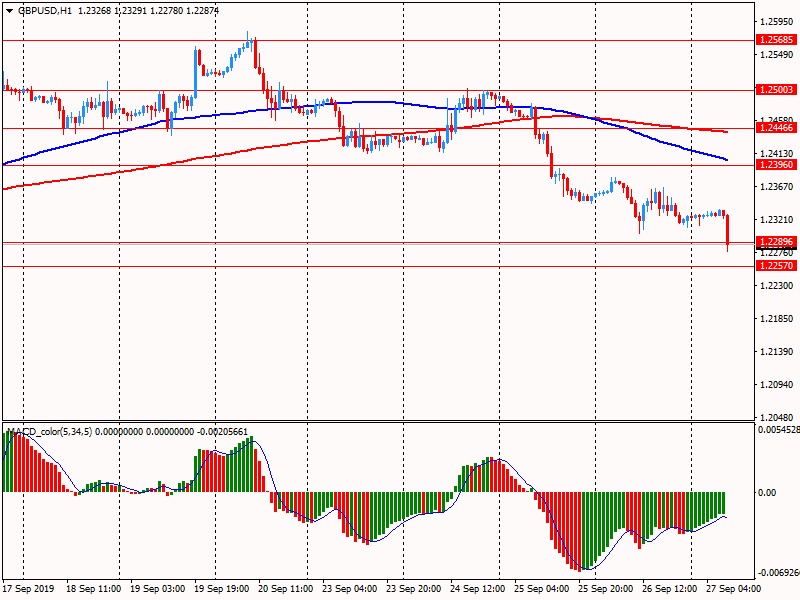The image size is (800, 600).
Task: Select the 25 Sep 20:00 time axis label
Action: coord(606,589)
